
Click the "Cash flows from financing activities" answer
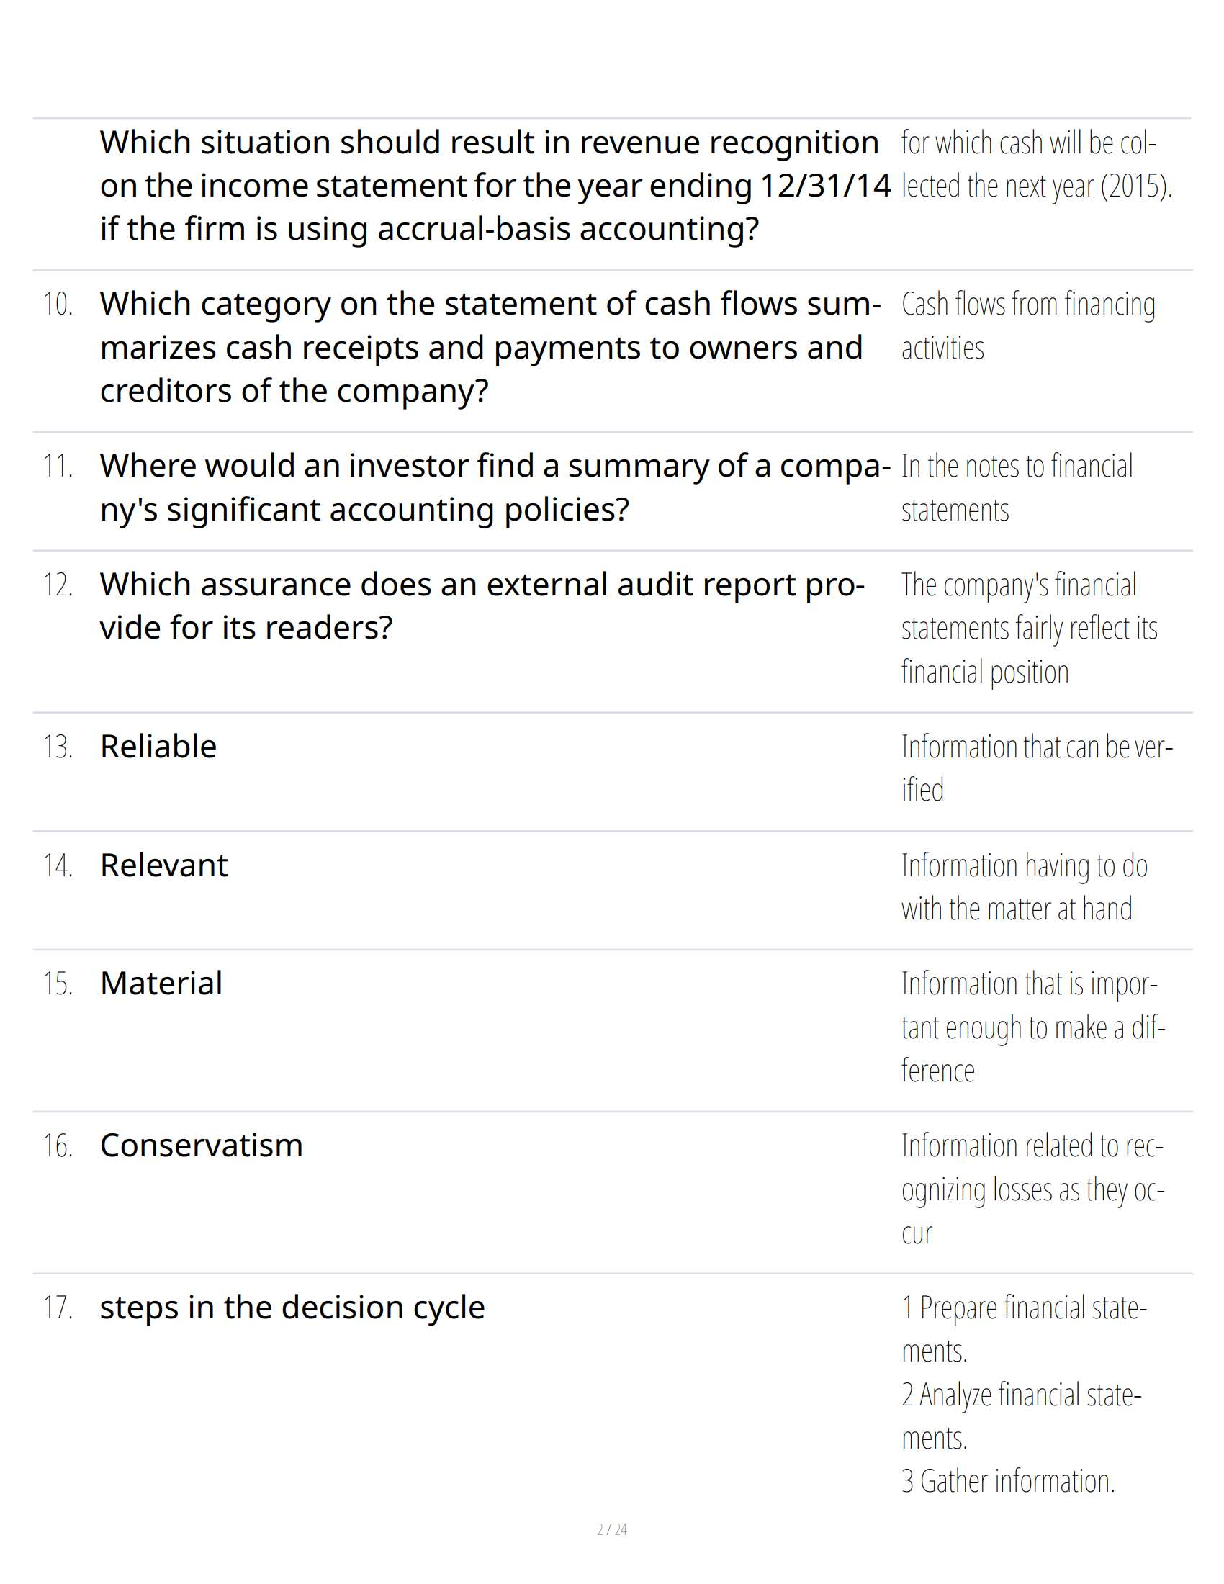1028,326
